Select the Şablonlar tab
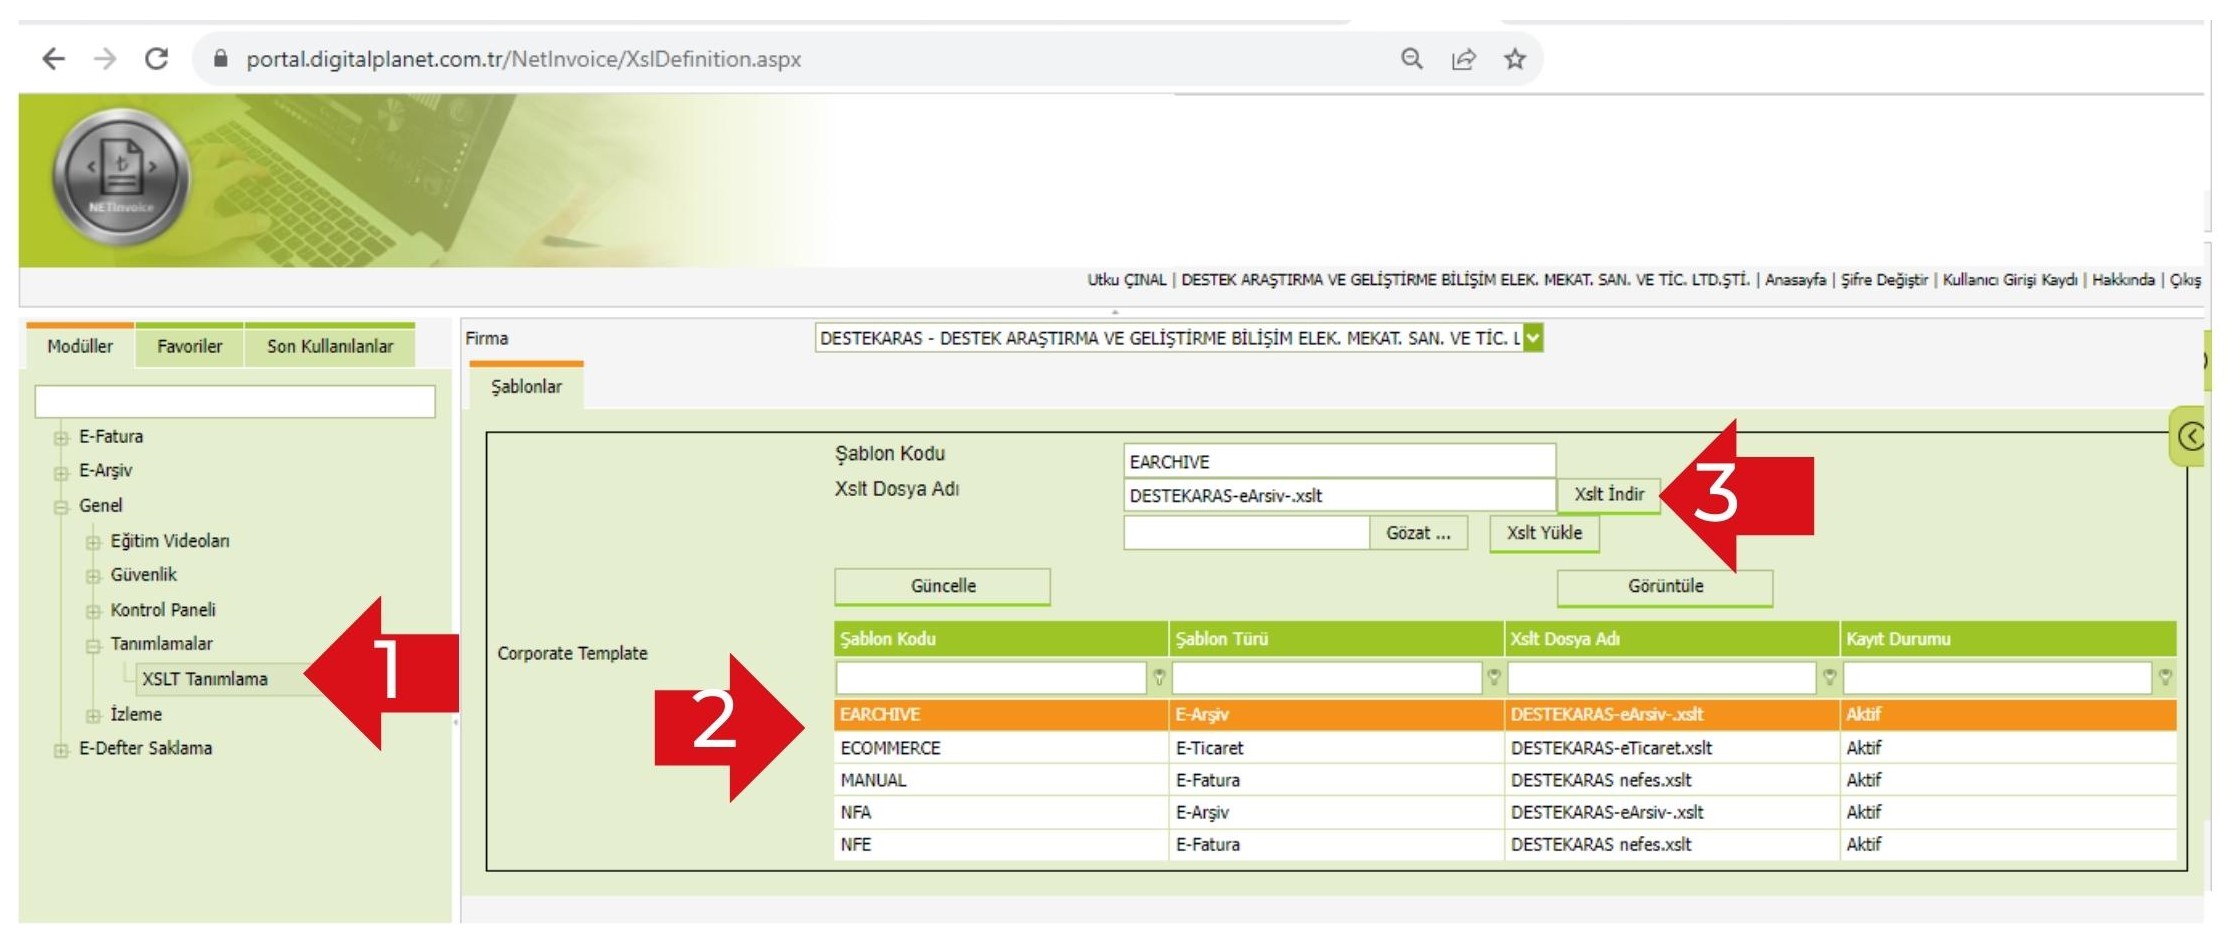The width and height of the screenshot is (2234, 940). point(526,386)
